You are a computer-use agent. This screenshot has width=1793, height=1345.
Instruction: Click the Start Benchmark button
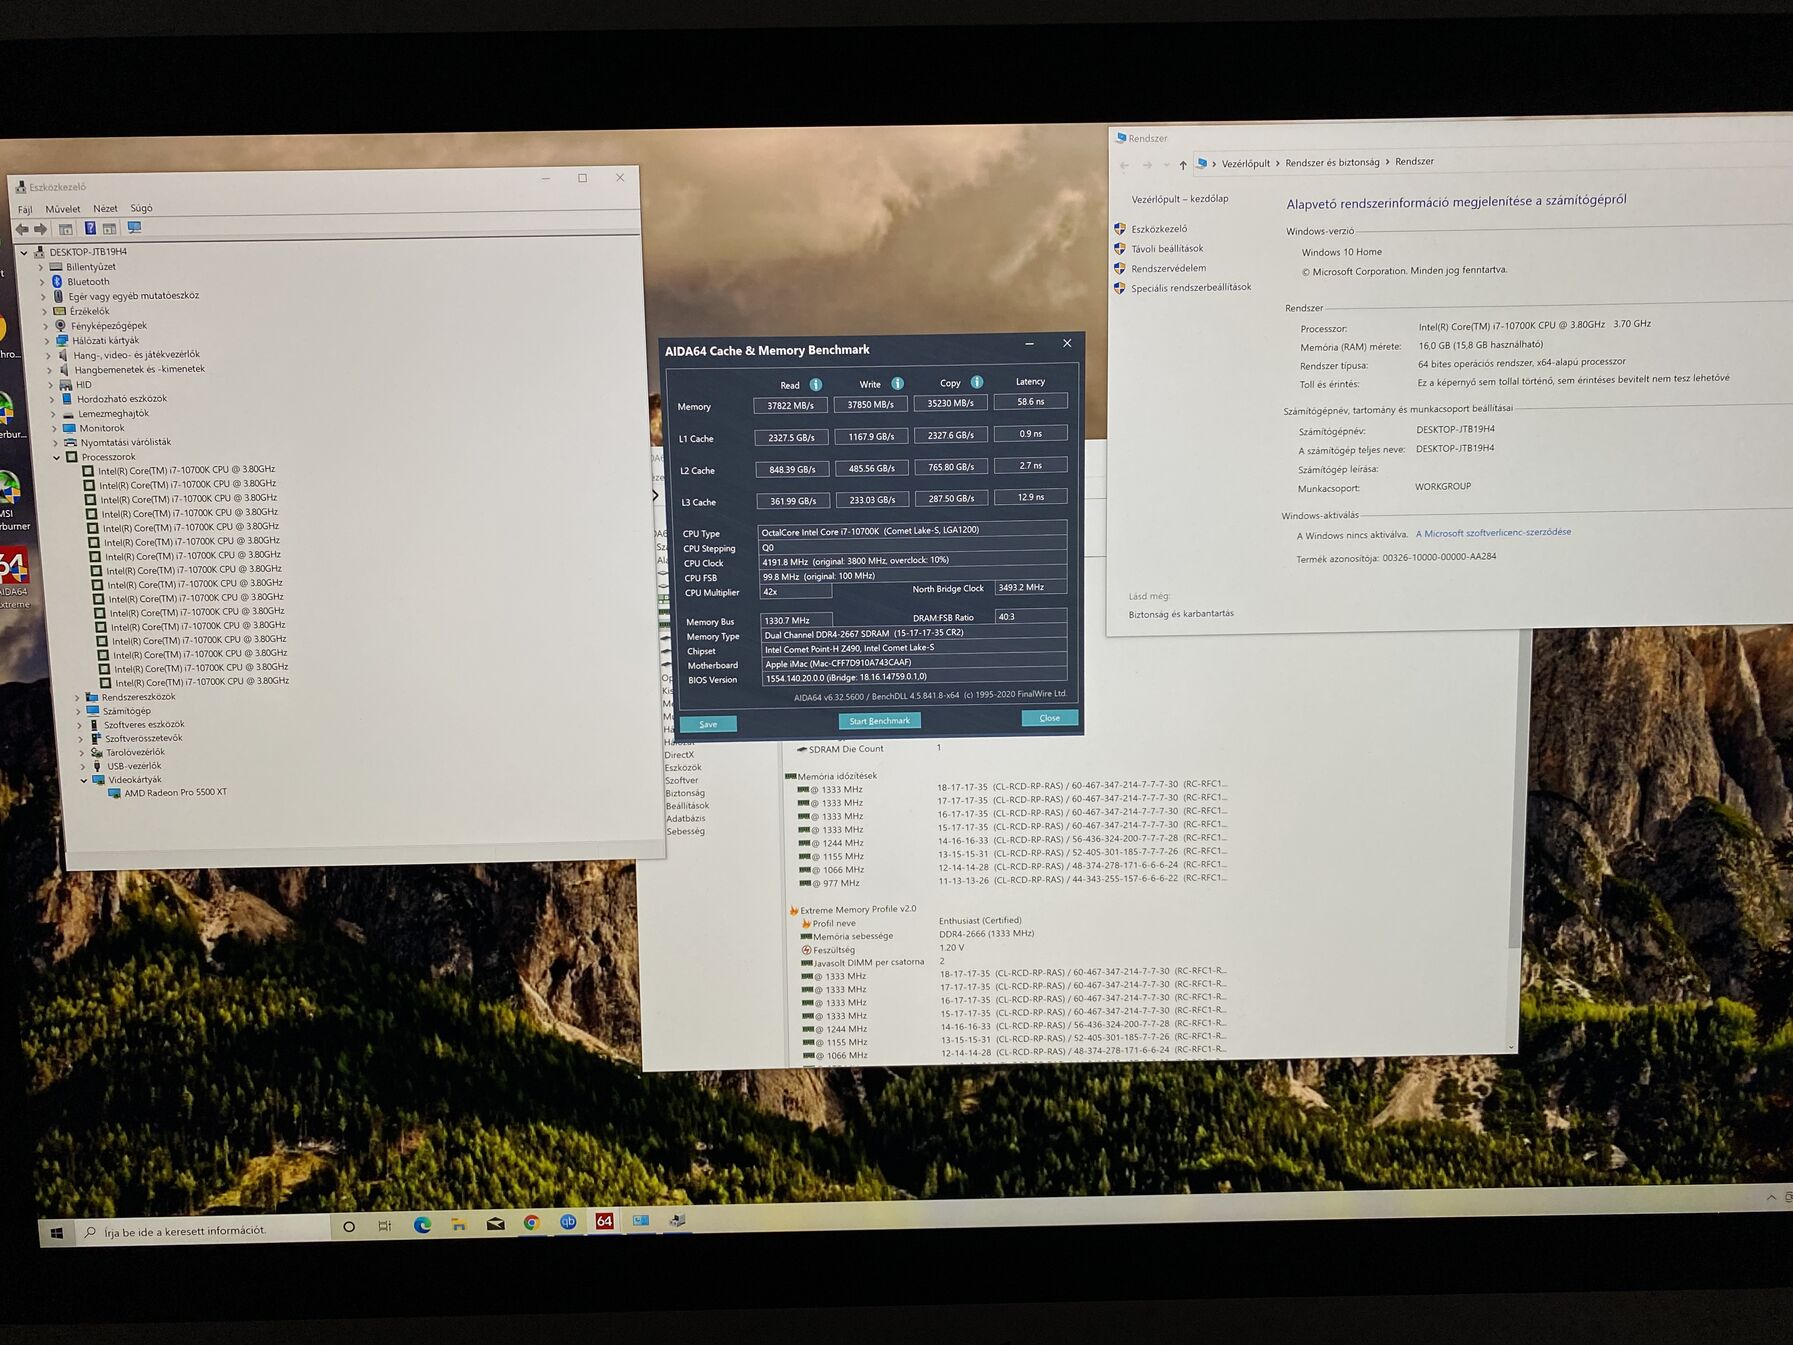(x=879, y=721)
